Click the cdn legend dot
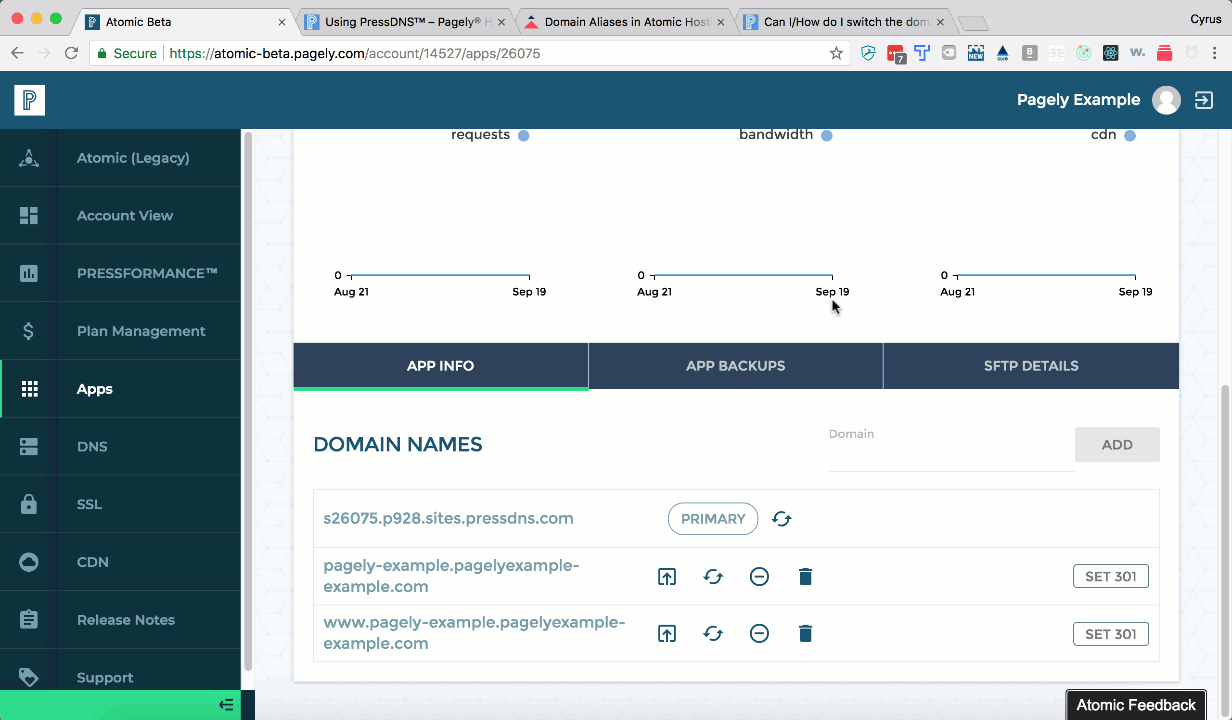The height and width of the screenshot is (720, 1232). point(1130,135)
